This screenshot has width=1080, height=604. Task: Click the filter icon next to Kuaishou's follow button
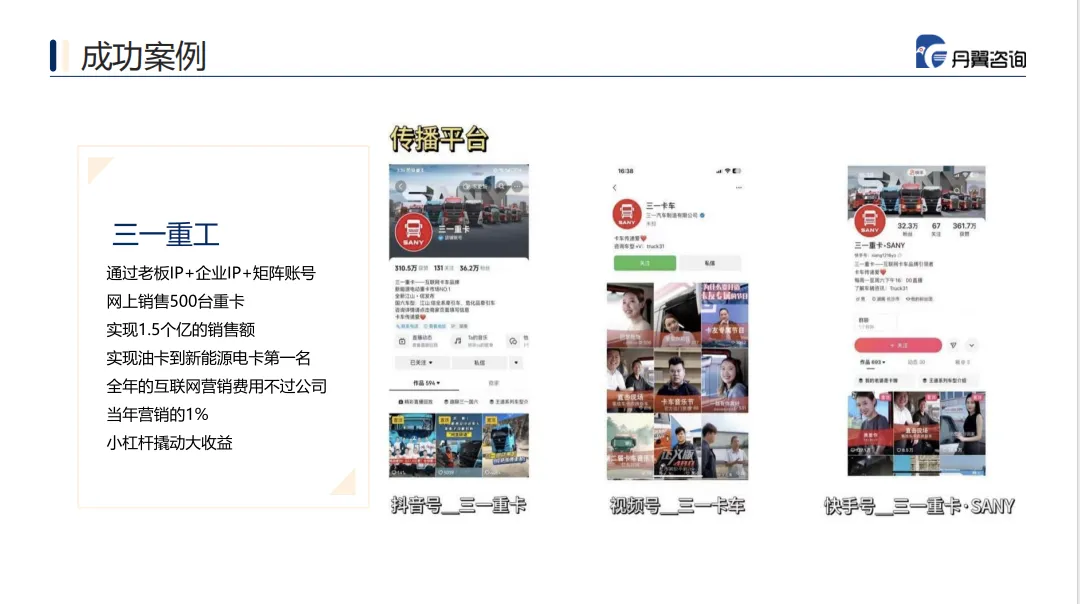tap(951, 344)
